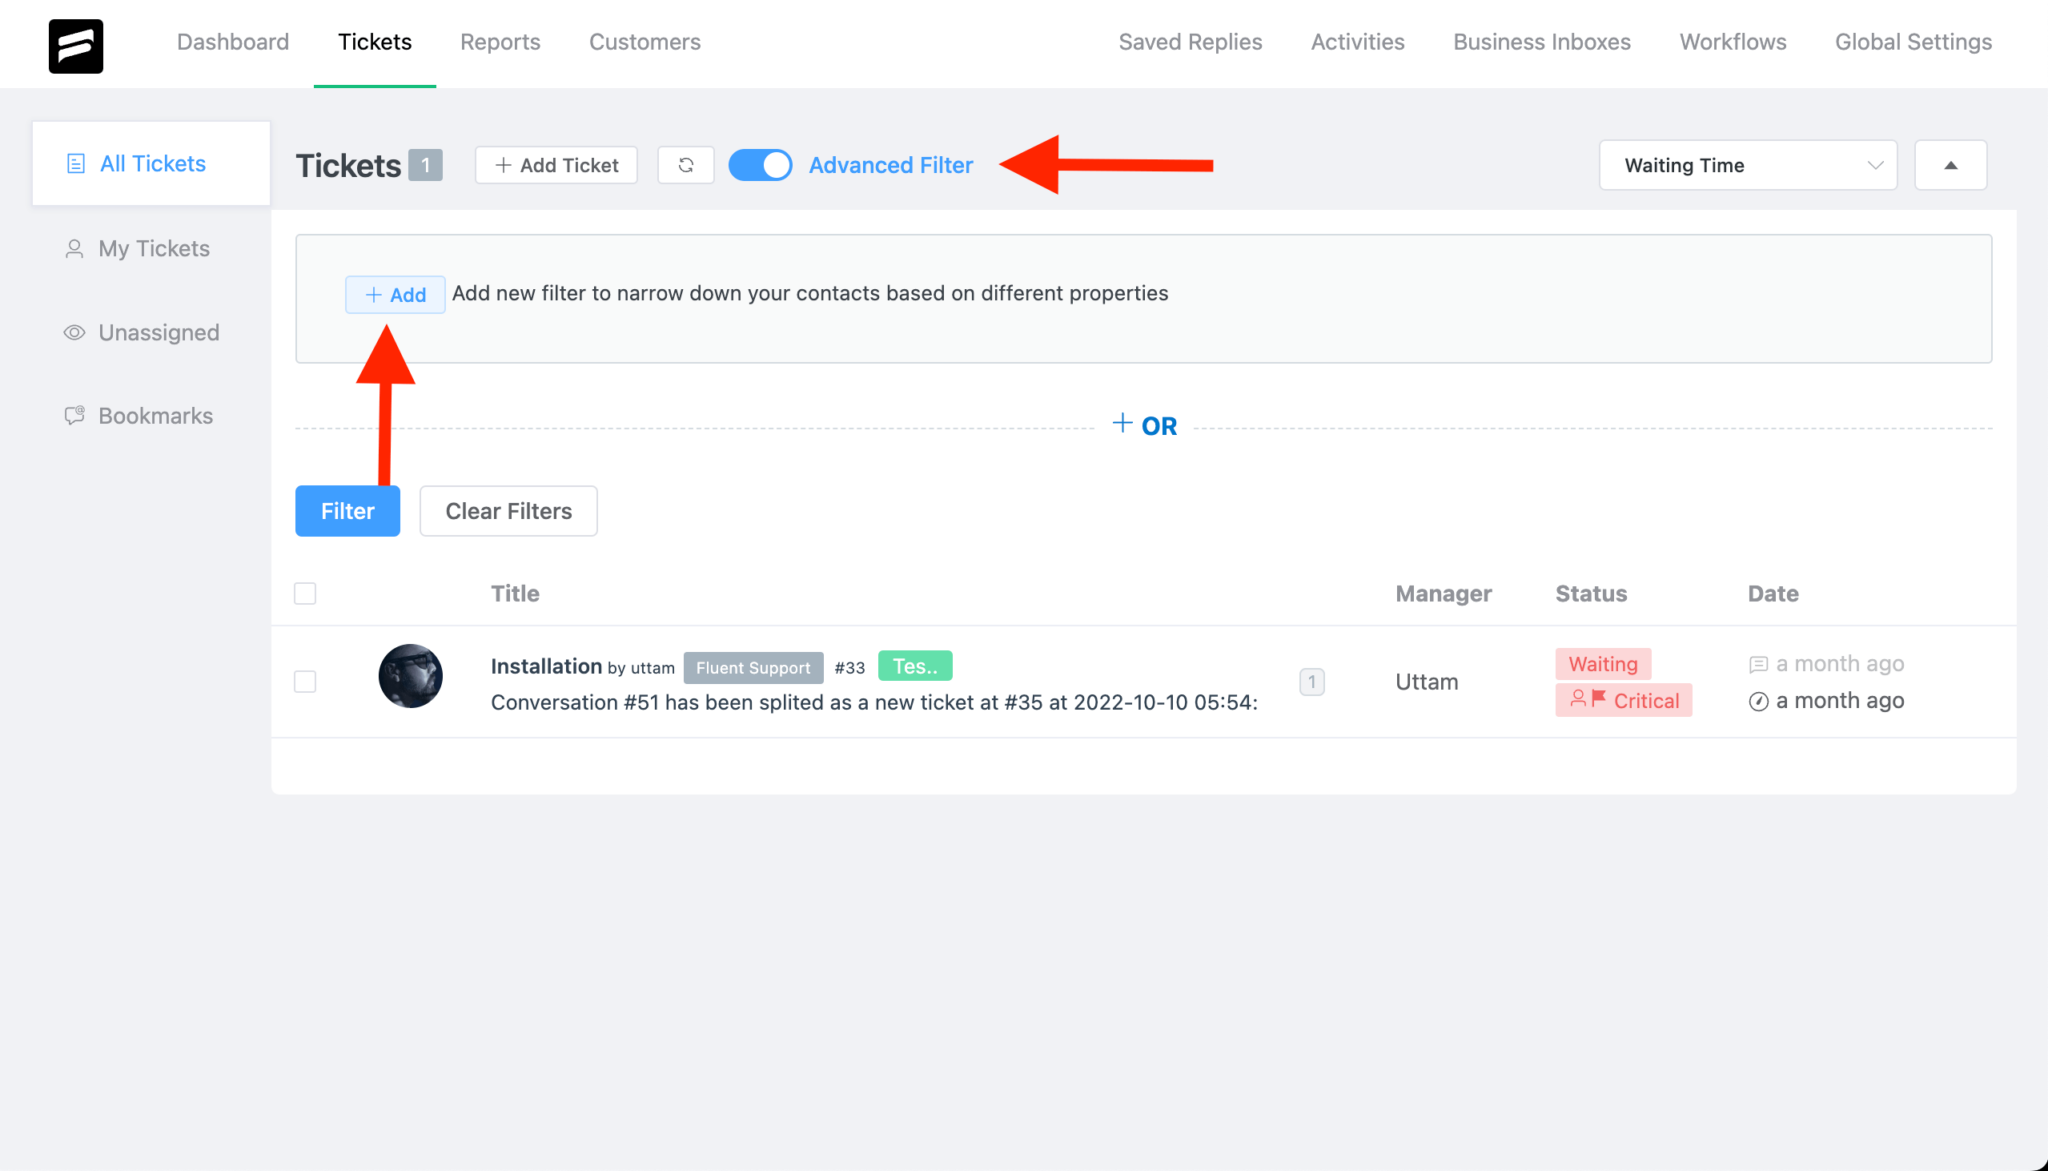Check the select-all tickets checkbox

coord(305,593)
